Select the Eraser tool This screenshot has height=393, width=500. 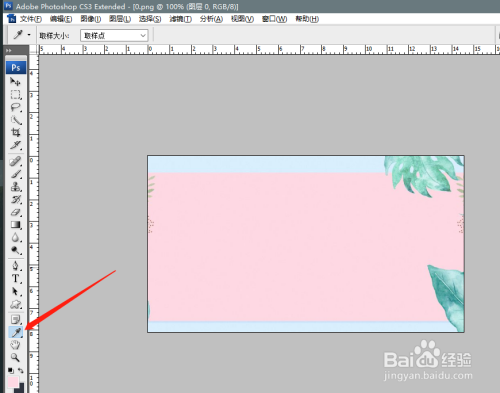tap(15, 212)
